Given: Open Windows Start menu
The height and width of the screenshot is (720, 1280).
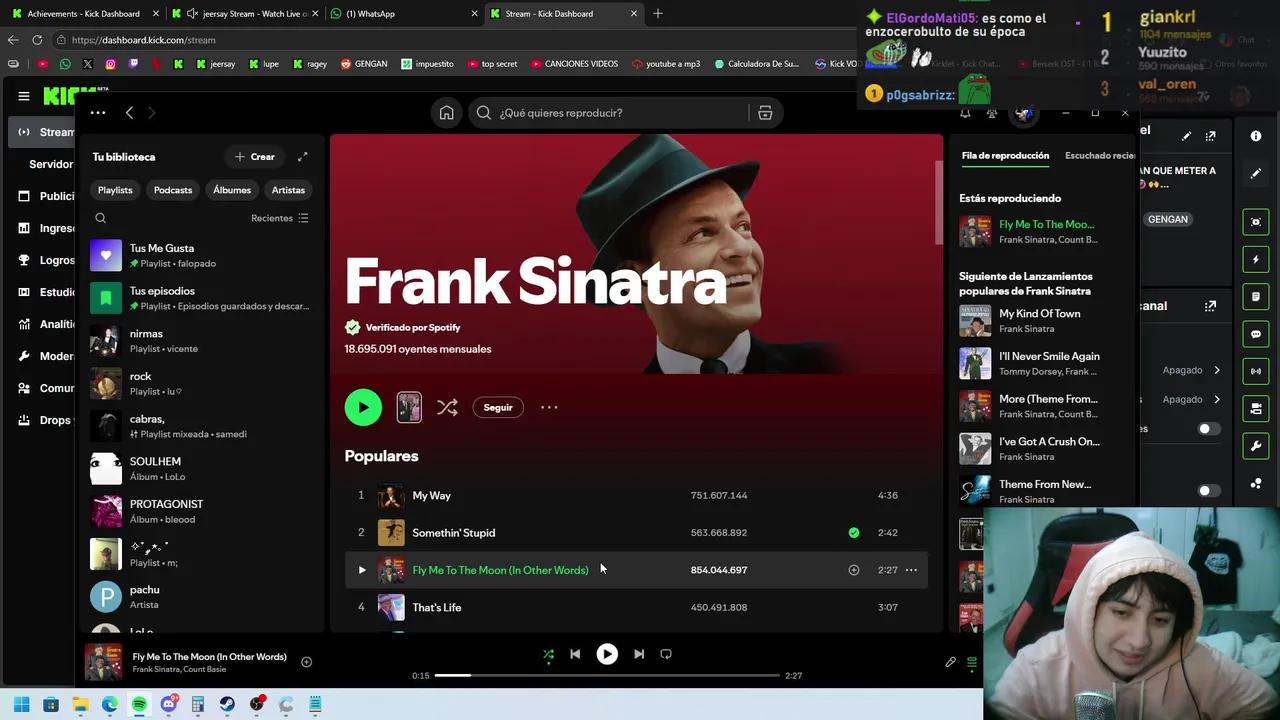Looking at the screenshot, I should click(21, 705).
